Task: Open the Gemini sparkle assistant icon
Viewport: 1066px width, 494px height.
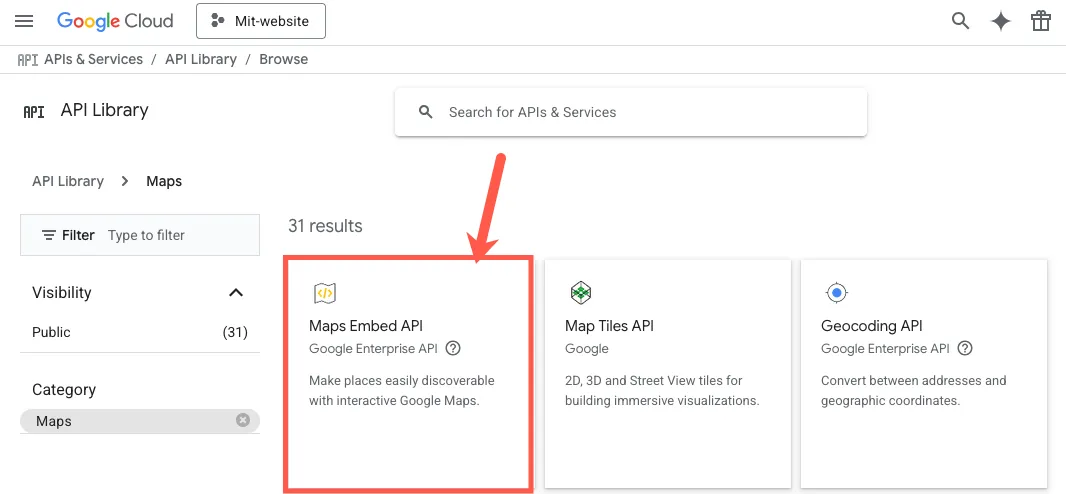Action: click(x=1001, y=21)
